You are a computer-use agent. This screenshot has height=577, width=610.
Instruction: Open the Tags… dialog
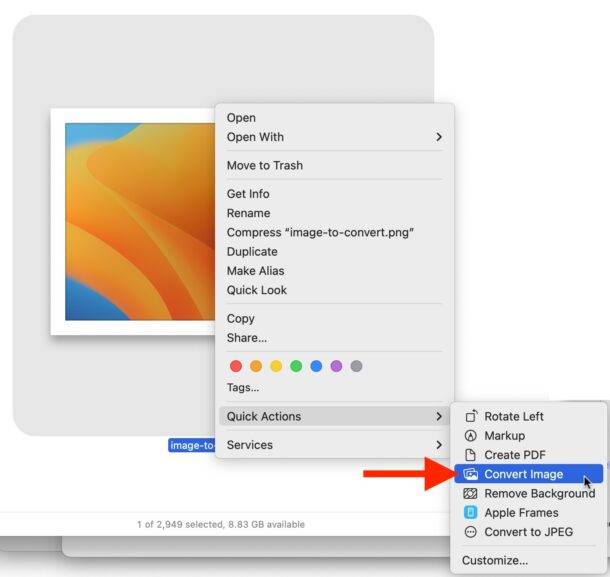(243, 388)
